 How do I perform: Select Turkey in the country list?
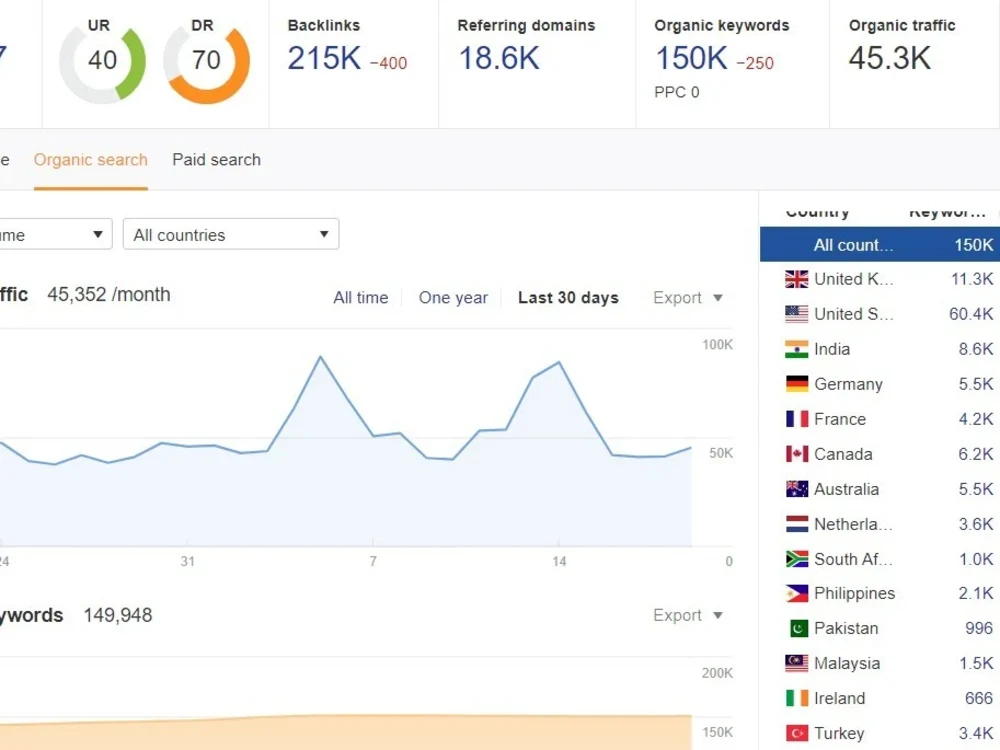click(x=839, y=733)
